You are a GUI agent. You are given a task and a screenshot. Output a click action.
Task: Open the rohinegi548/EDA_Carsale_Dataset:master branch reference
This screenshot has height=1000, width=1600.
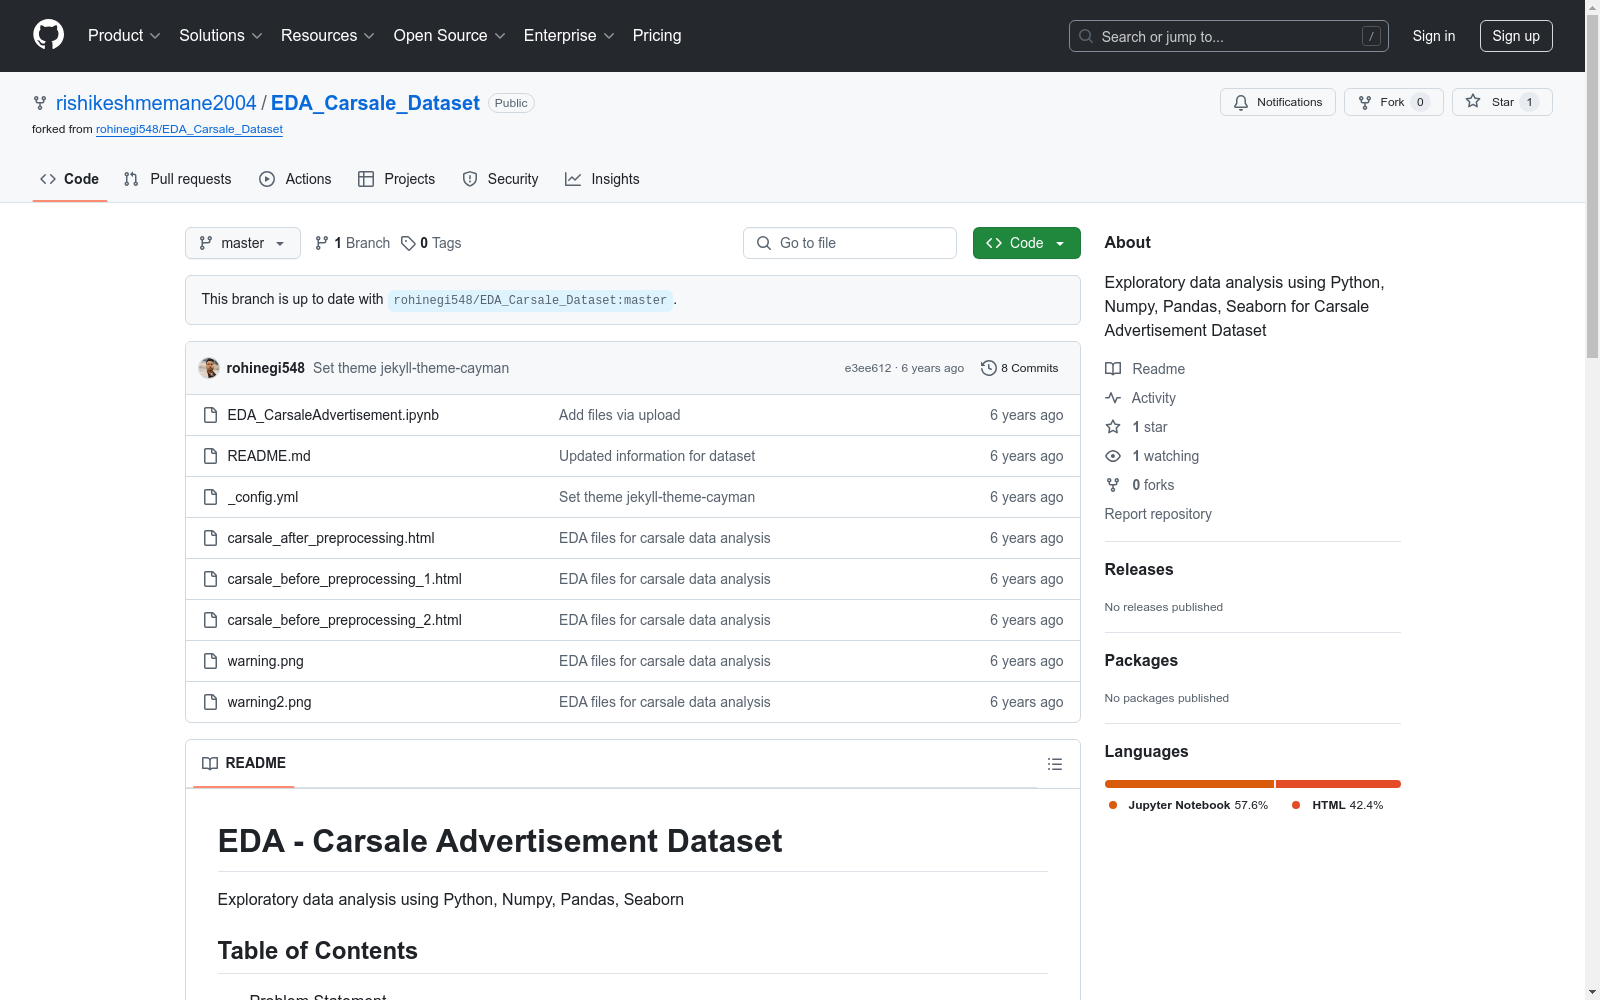pos(530,300)
